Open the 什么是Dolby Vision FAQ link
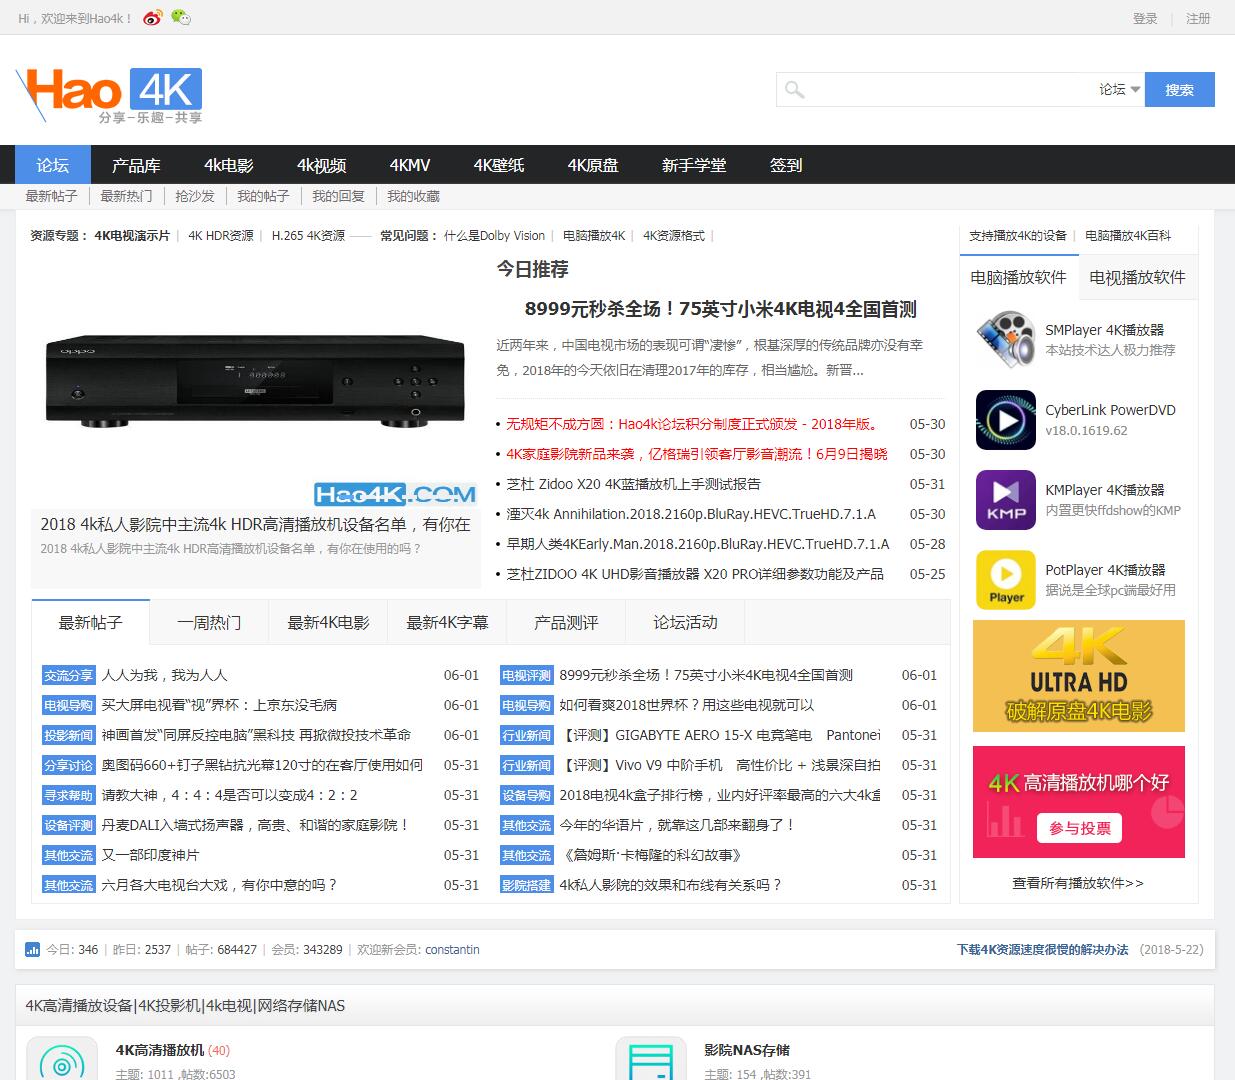This screenshot has height=1080, width=1235. (x=494, y=236)
